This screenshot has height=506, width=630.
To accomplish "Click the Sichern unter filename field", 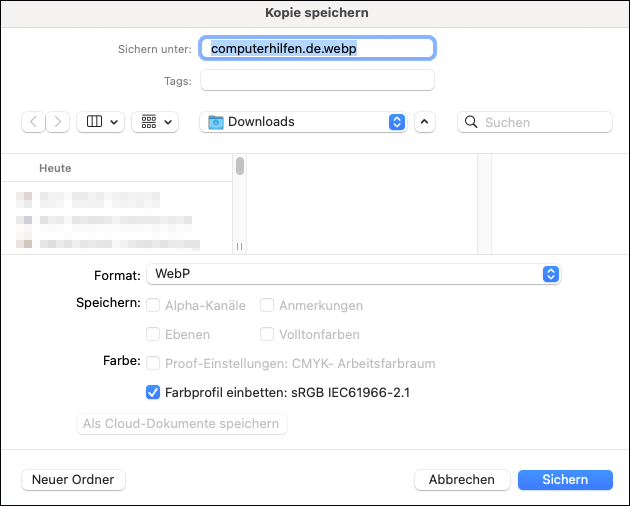I will coord(317,49).
